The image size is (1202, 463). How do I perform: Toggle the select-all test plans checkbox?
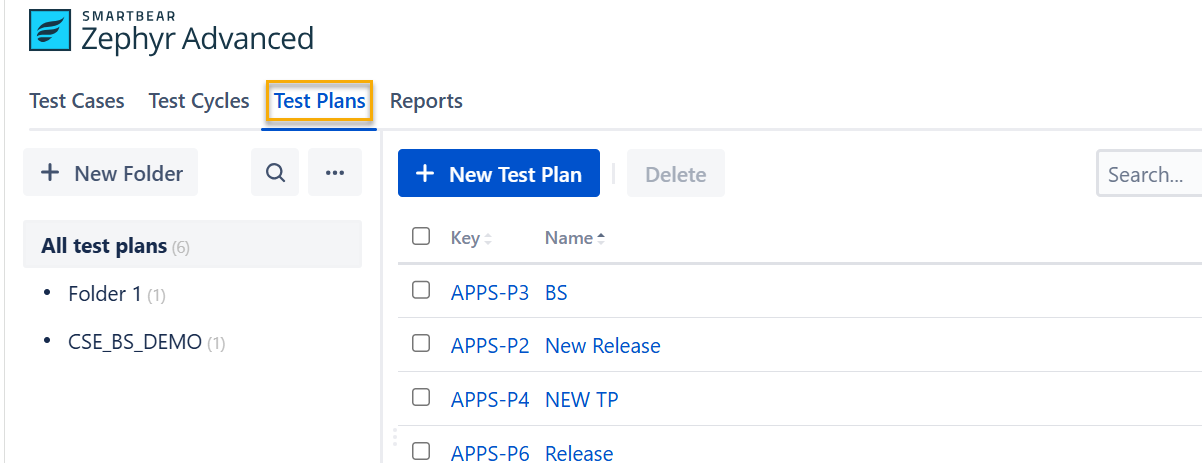(x=421, y=237)
